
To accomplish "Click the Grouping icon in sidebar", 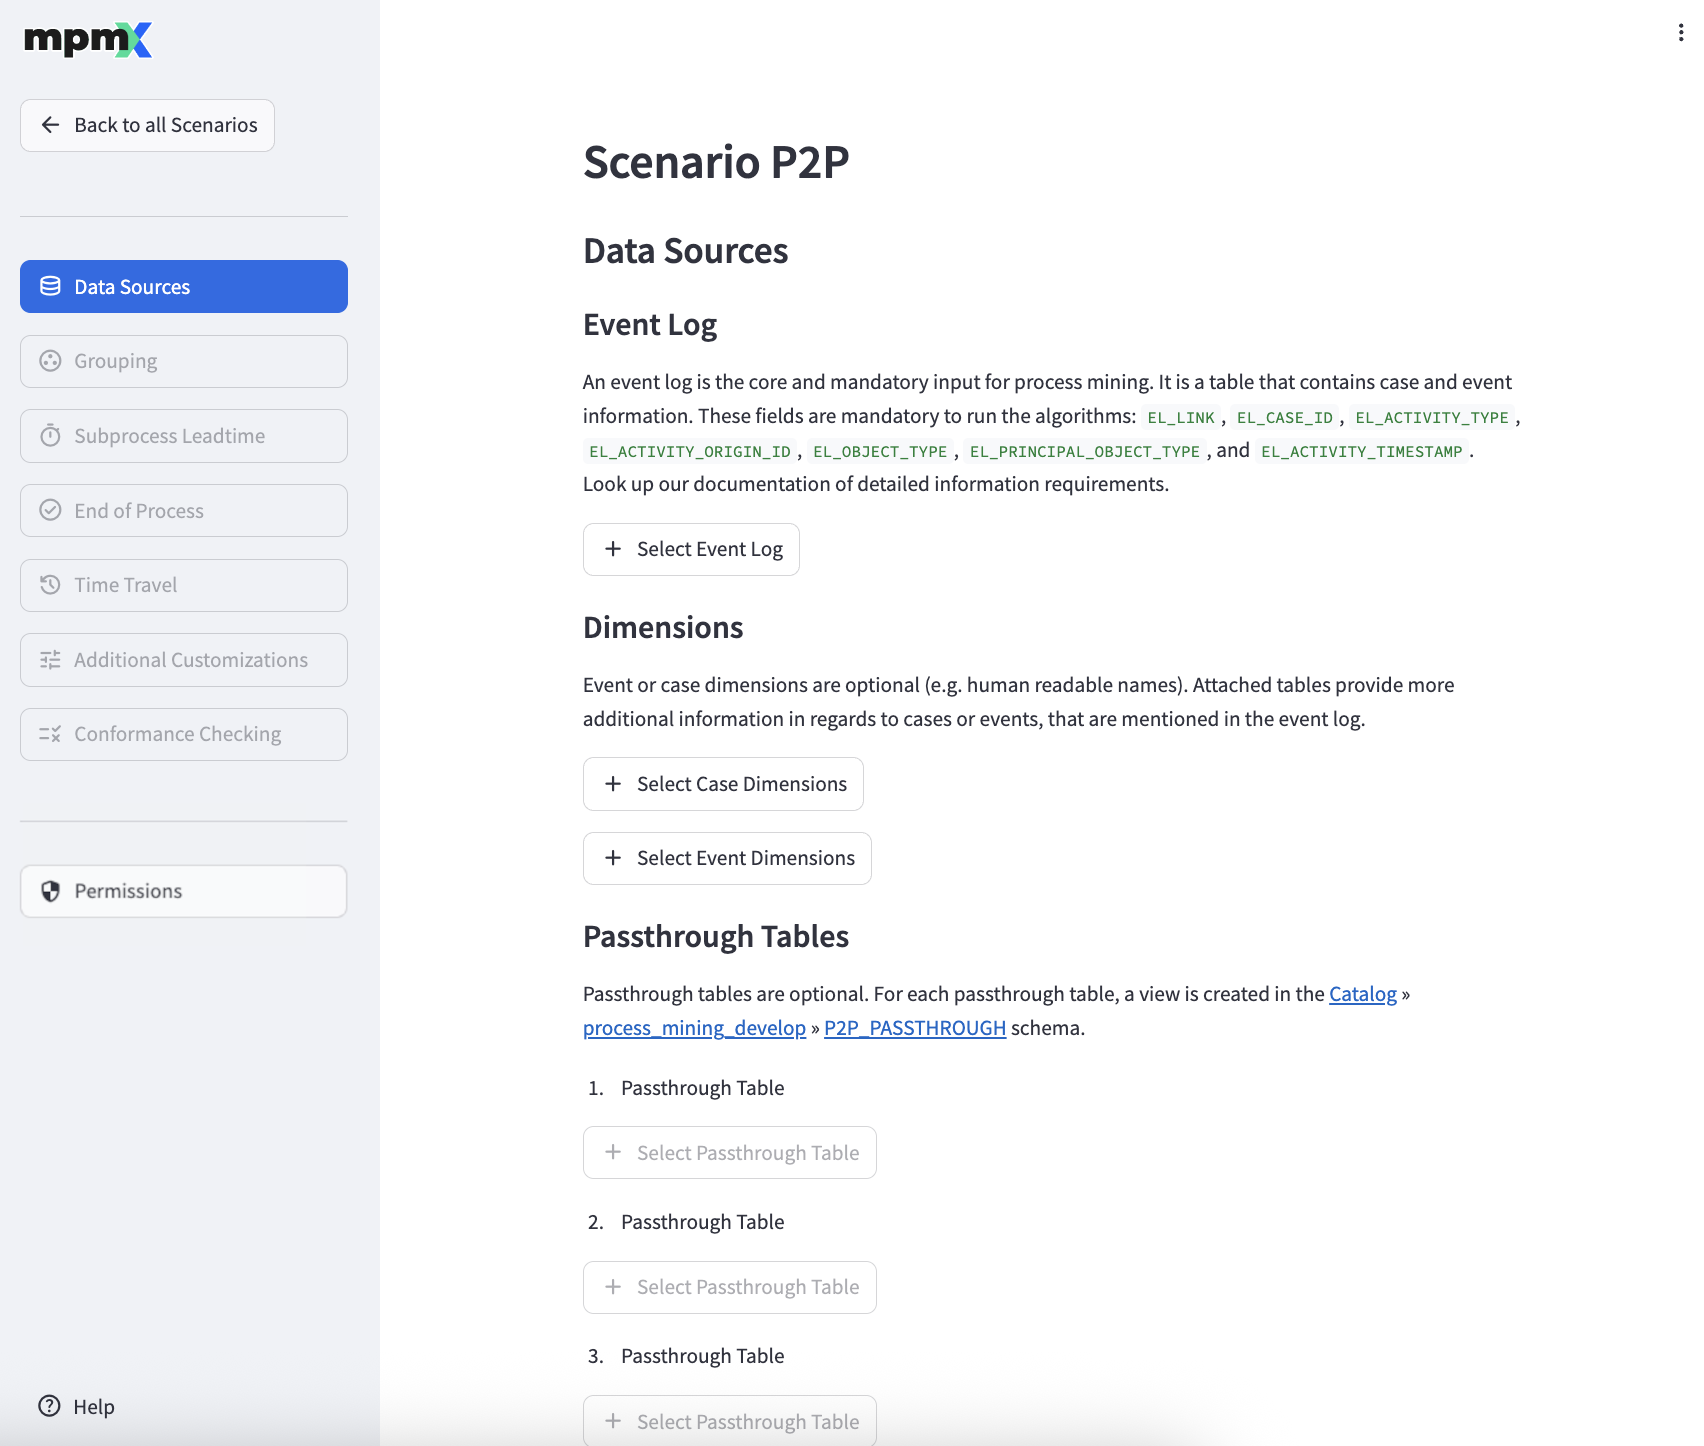I will 50,361.
